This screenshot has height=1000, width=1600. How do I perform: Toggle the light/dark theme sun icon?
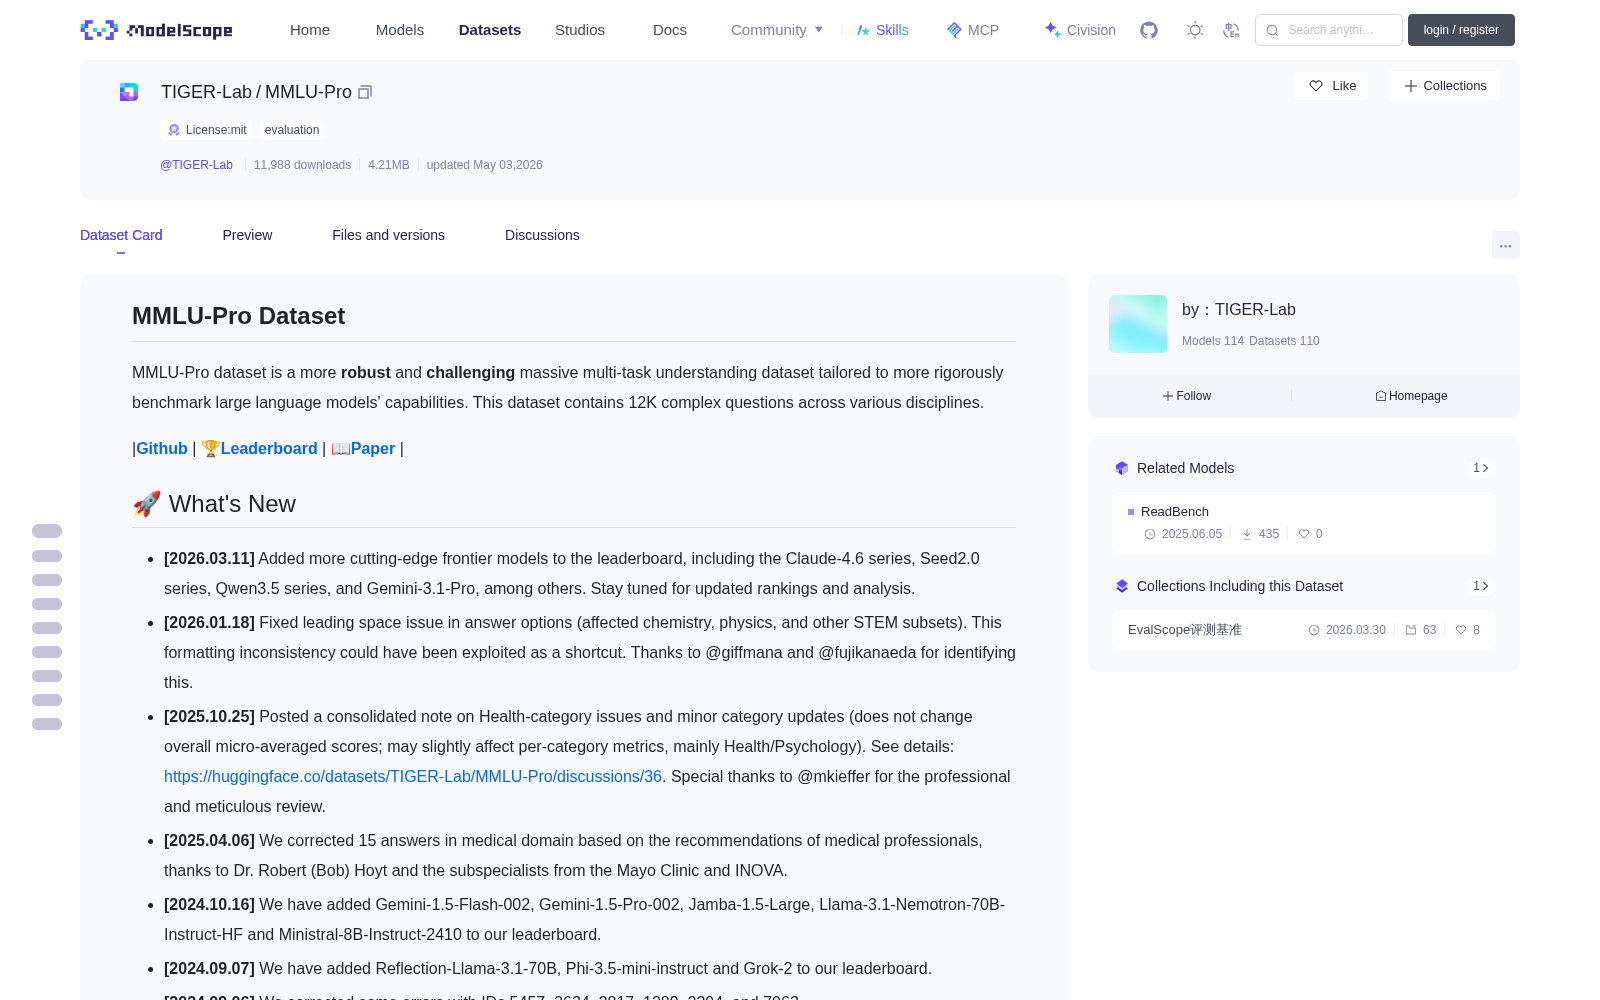point(1195,30)
